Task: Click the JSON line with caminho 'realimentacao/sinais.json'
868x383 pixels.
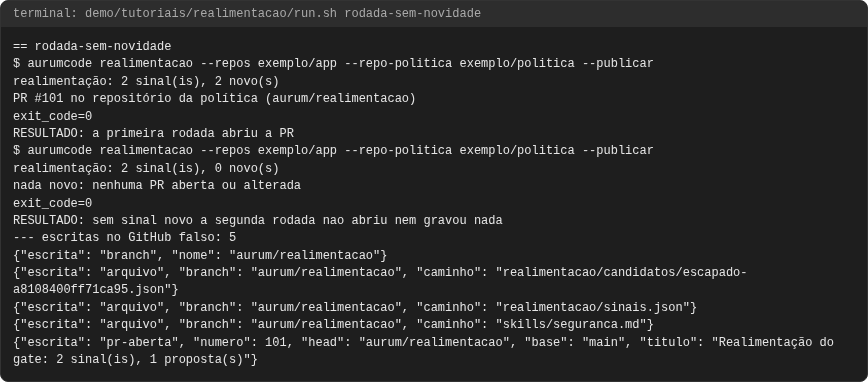Action: coord(355,307)
